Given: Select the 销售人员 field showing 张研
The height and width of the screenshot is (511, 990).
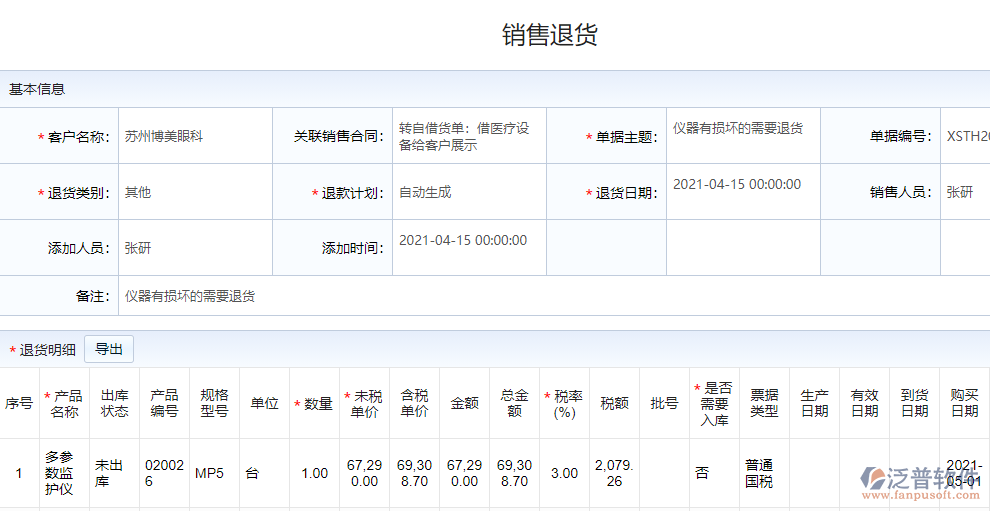Looking at the screenshot, I should pyautogui.click(x=960, y=193).
